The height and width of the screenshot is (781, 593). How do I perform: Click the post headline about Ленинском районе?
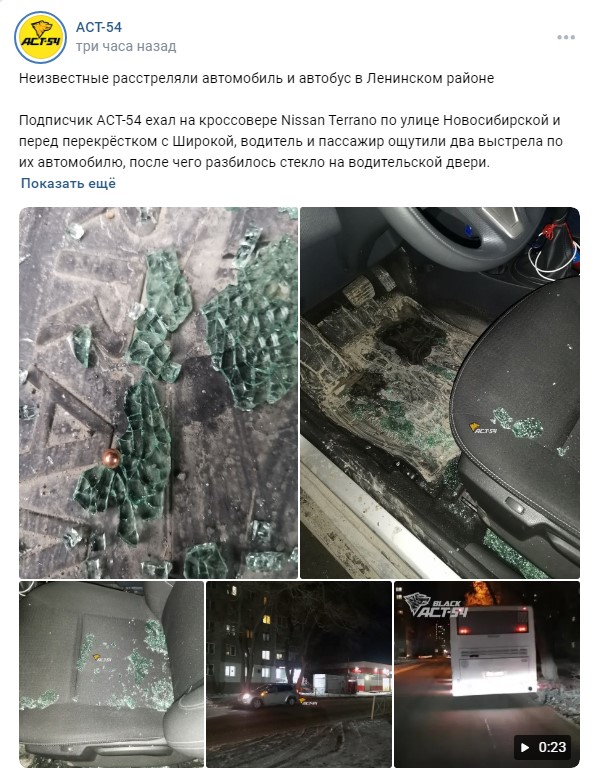click(256, 78)
